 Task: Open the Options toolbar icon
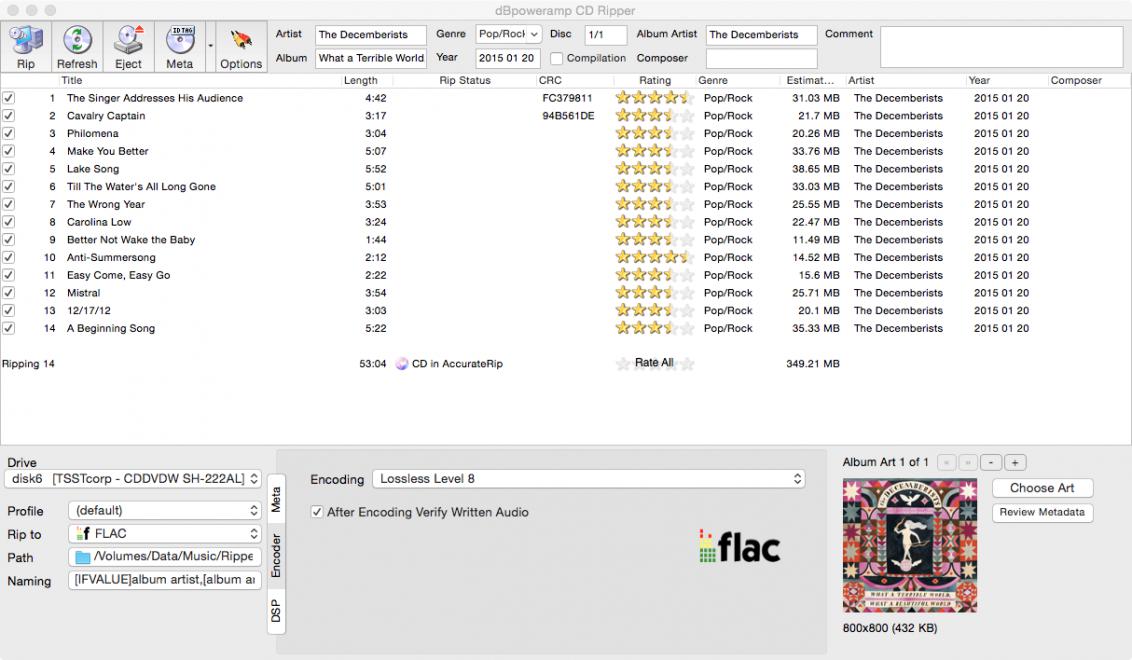241,47
